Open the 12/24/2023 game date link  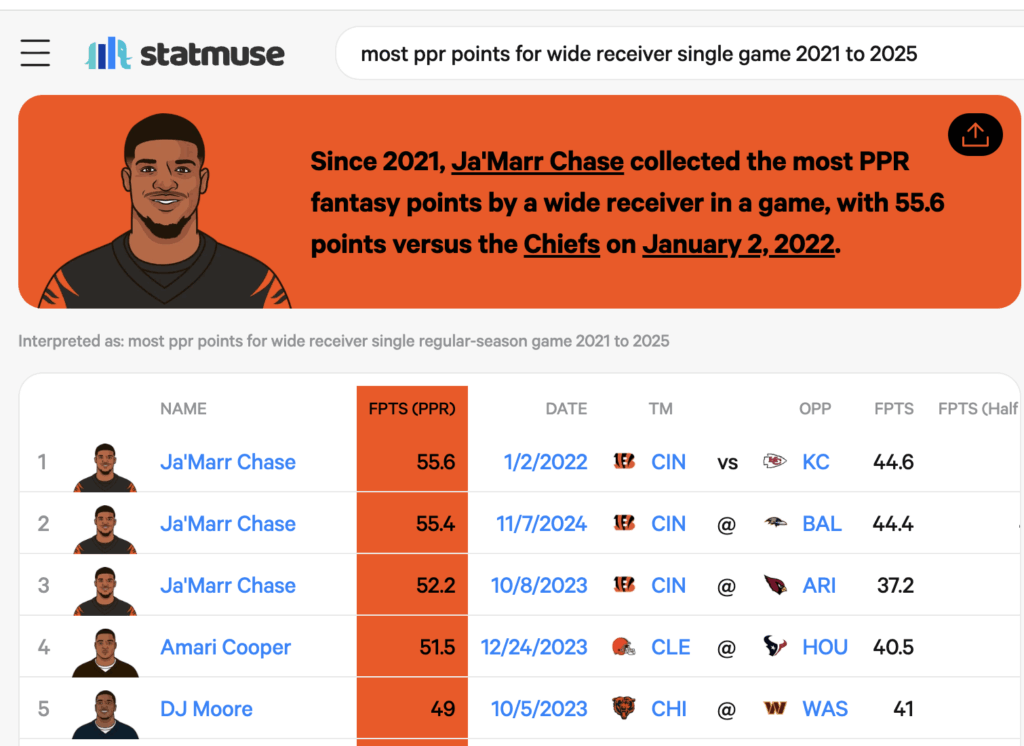click(x=534, y=647)
